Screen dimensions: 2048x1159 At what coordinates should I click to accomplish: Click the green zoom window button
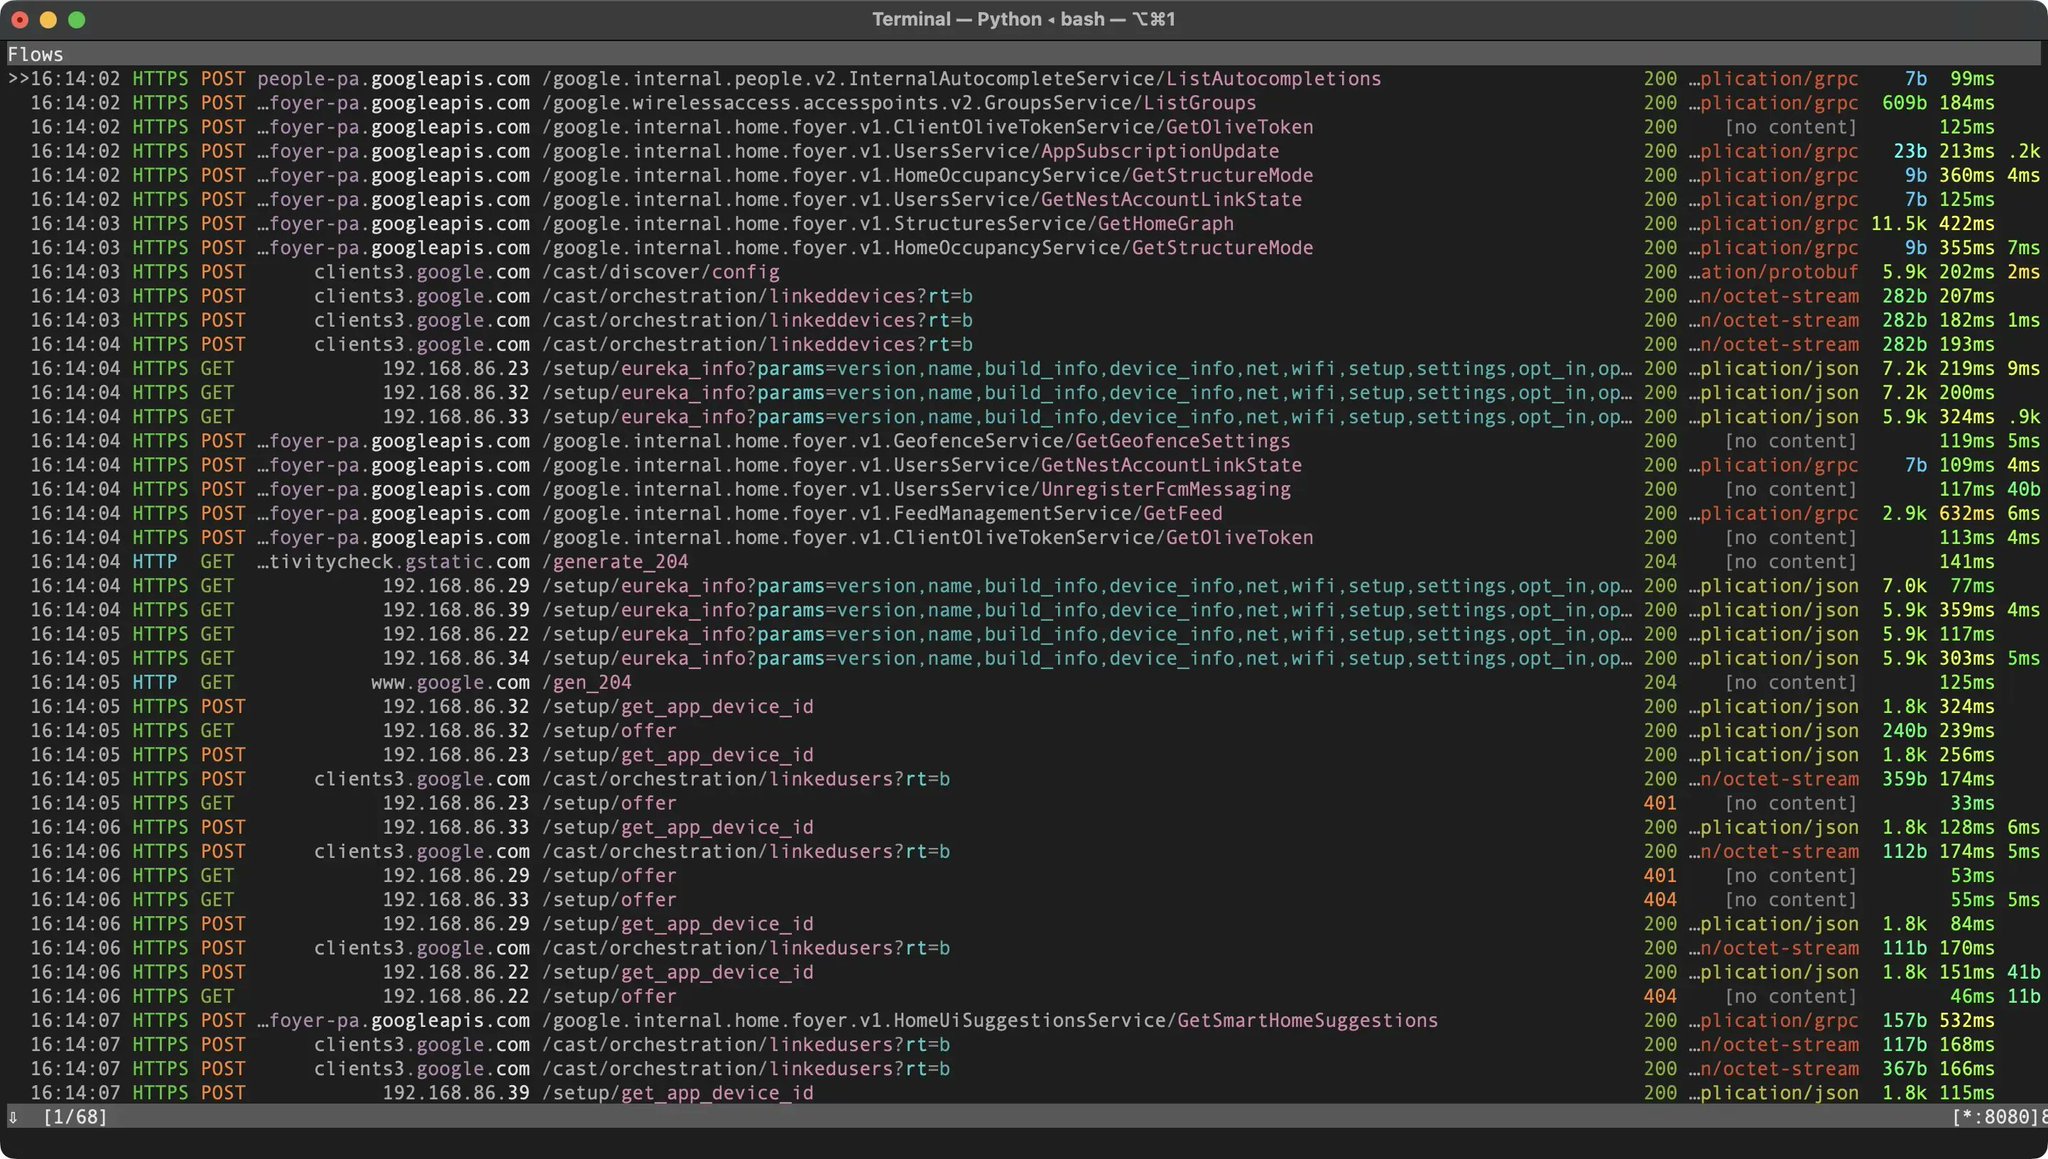(x=77, y=19)
